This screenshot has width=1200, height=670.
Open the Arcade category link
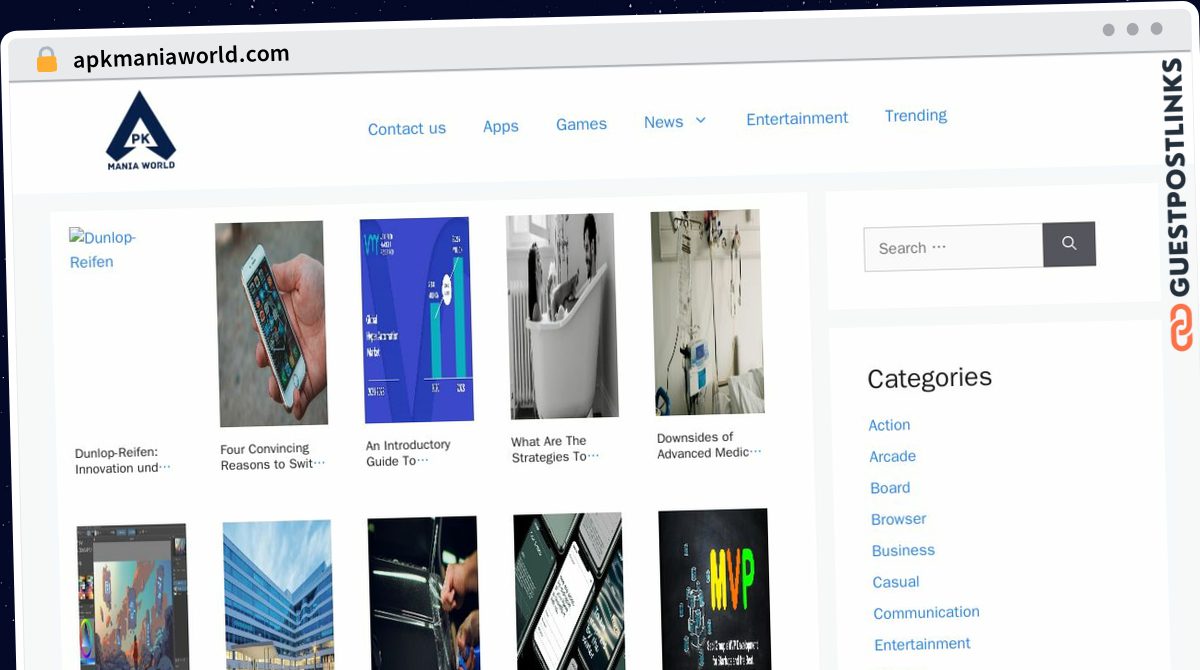893,456
